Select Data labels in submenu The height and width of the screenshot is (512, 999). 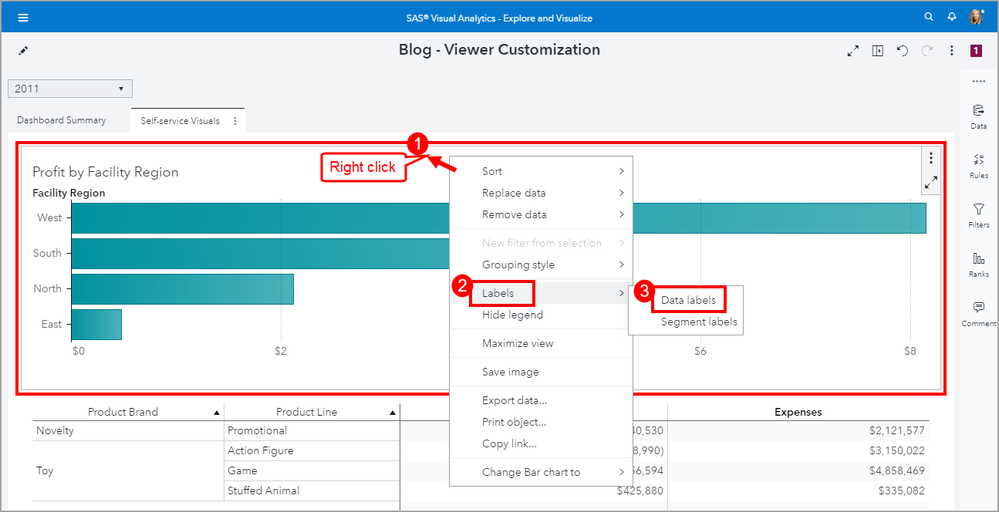coord(688,300)
